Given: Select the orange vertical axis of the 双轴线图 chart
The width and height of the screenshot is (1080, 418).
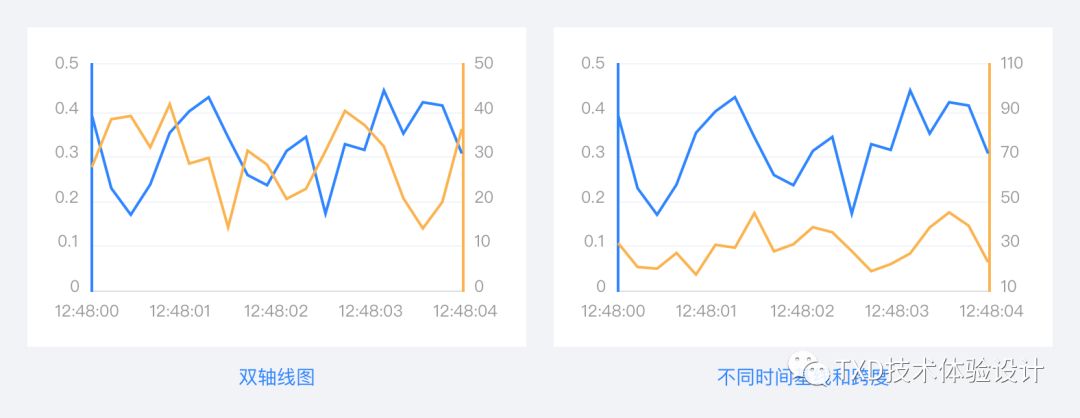Looking at the screenshot, I should pyautogui.click(x=463, y=177).
